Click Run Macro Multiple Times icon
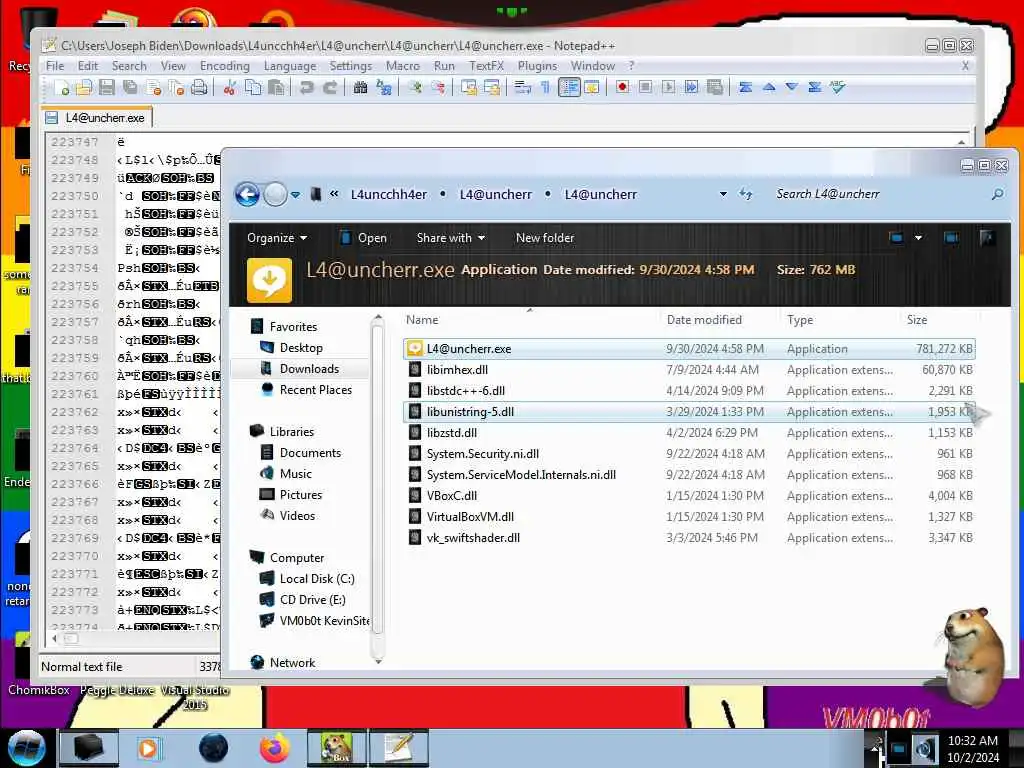Image resolution: width=1024 pixels, height=768 pixels. (692, 87)
